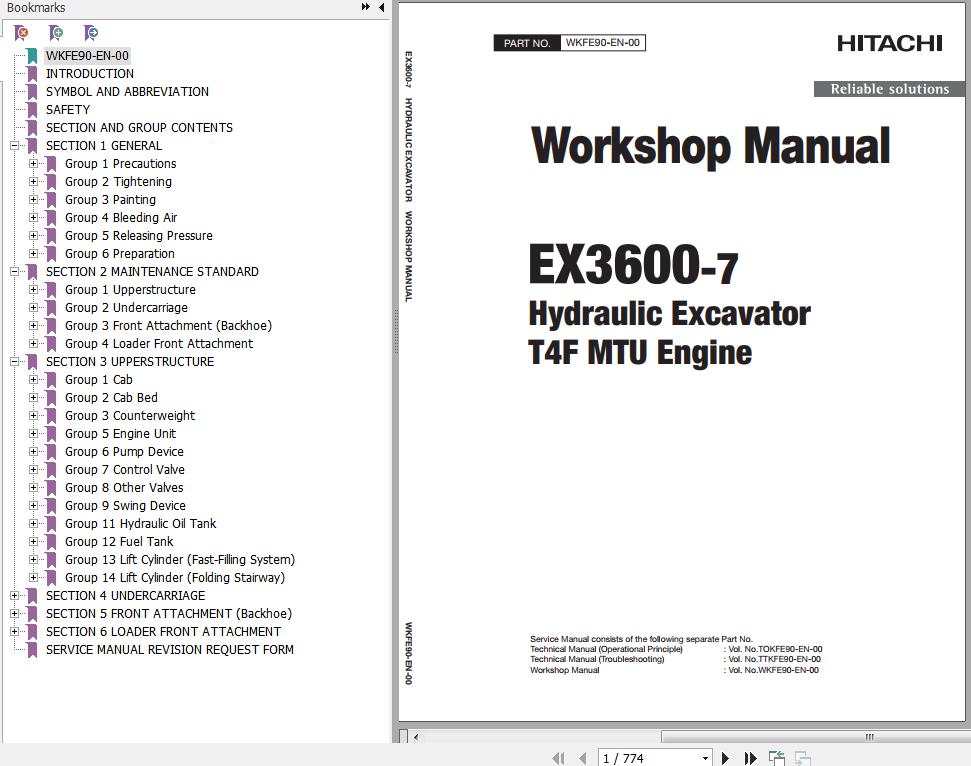Open Group 9 Swing Device bookmark
The height and width of the screenshot is (766, 971).
(126, 505)
